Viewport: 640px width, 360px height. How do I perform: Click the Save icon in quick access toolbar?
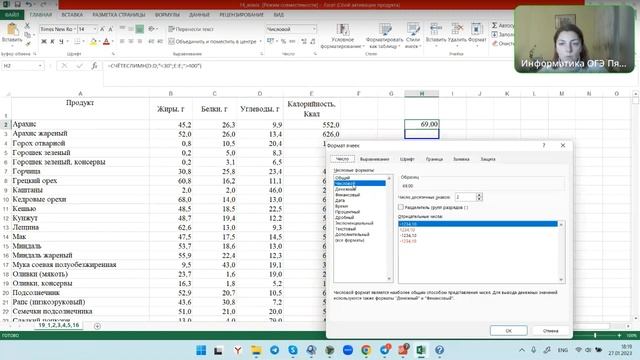pos(18,4)
